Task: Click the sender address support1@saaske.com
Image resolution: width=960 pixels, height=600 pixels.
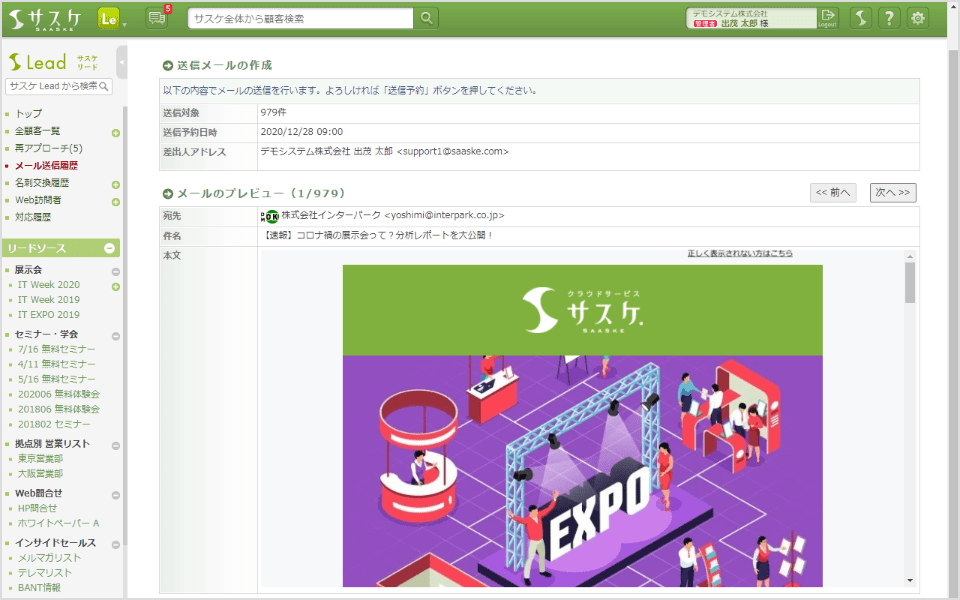Action: [452, 151]
